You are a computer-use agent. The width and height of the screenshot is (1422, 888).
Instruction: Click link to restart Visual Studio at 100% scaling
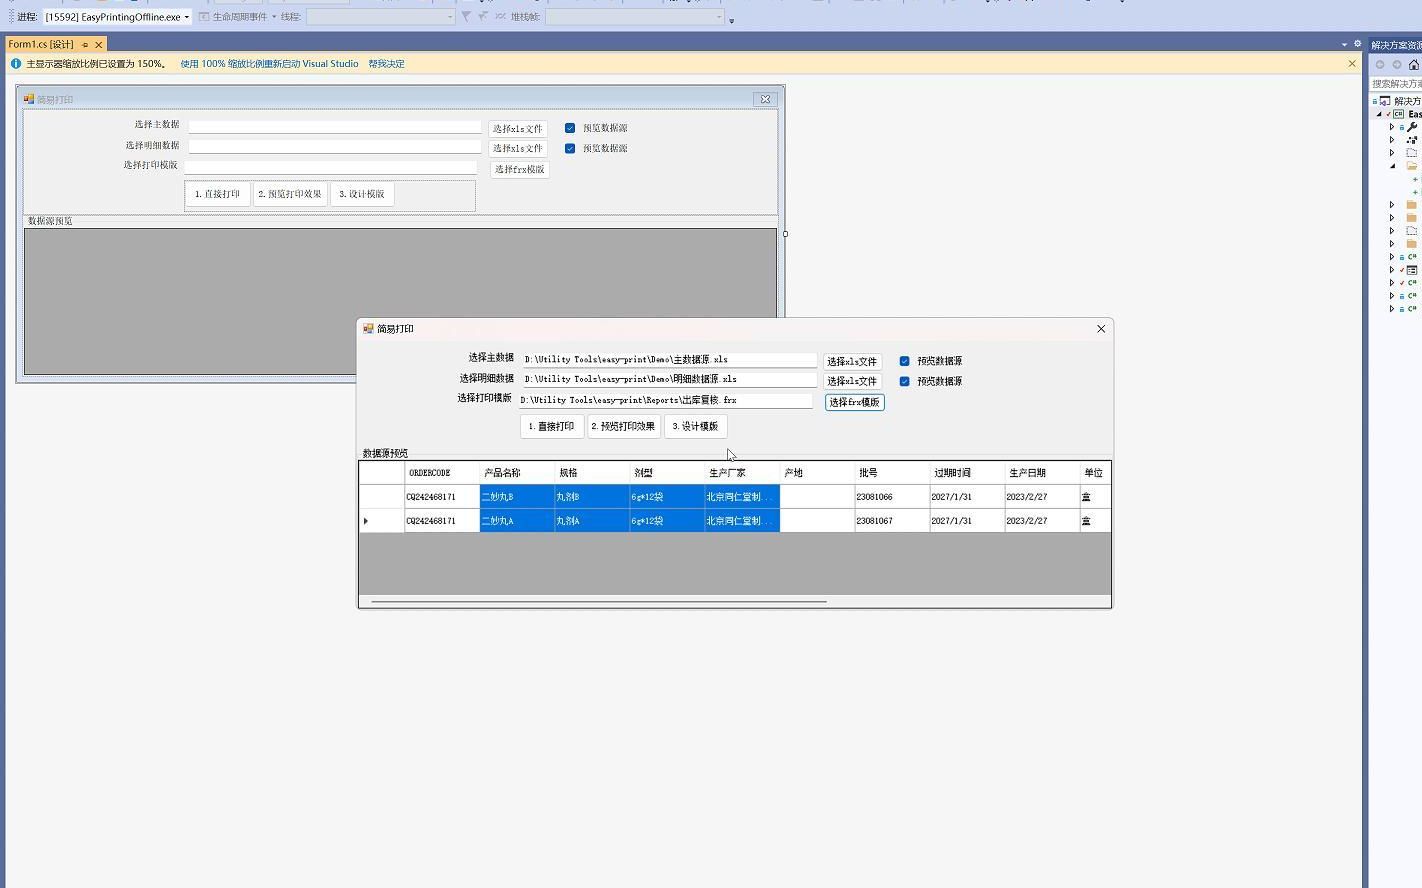(269, 64)
